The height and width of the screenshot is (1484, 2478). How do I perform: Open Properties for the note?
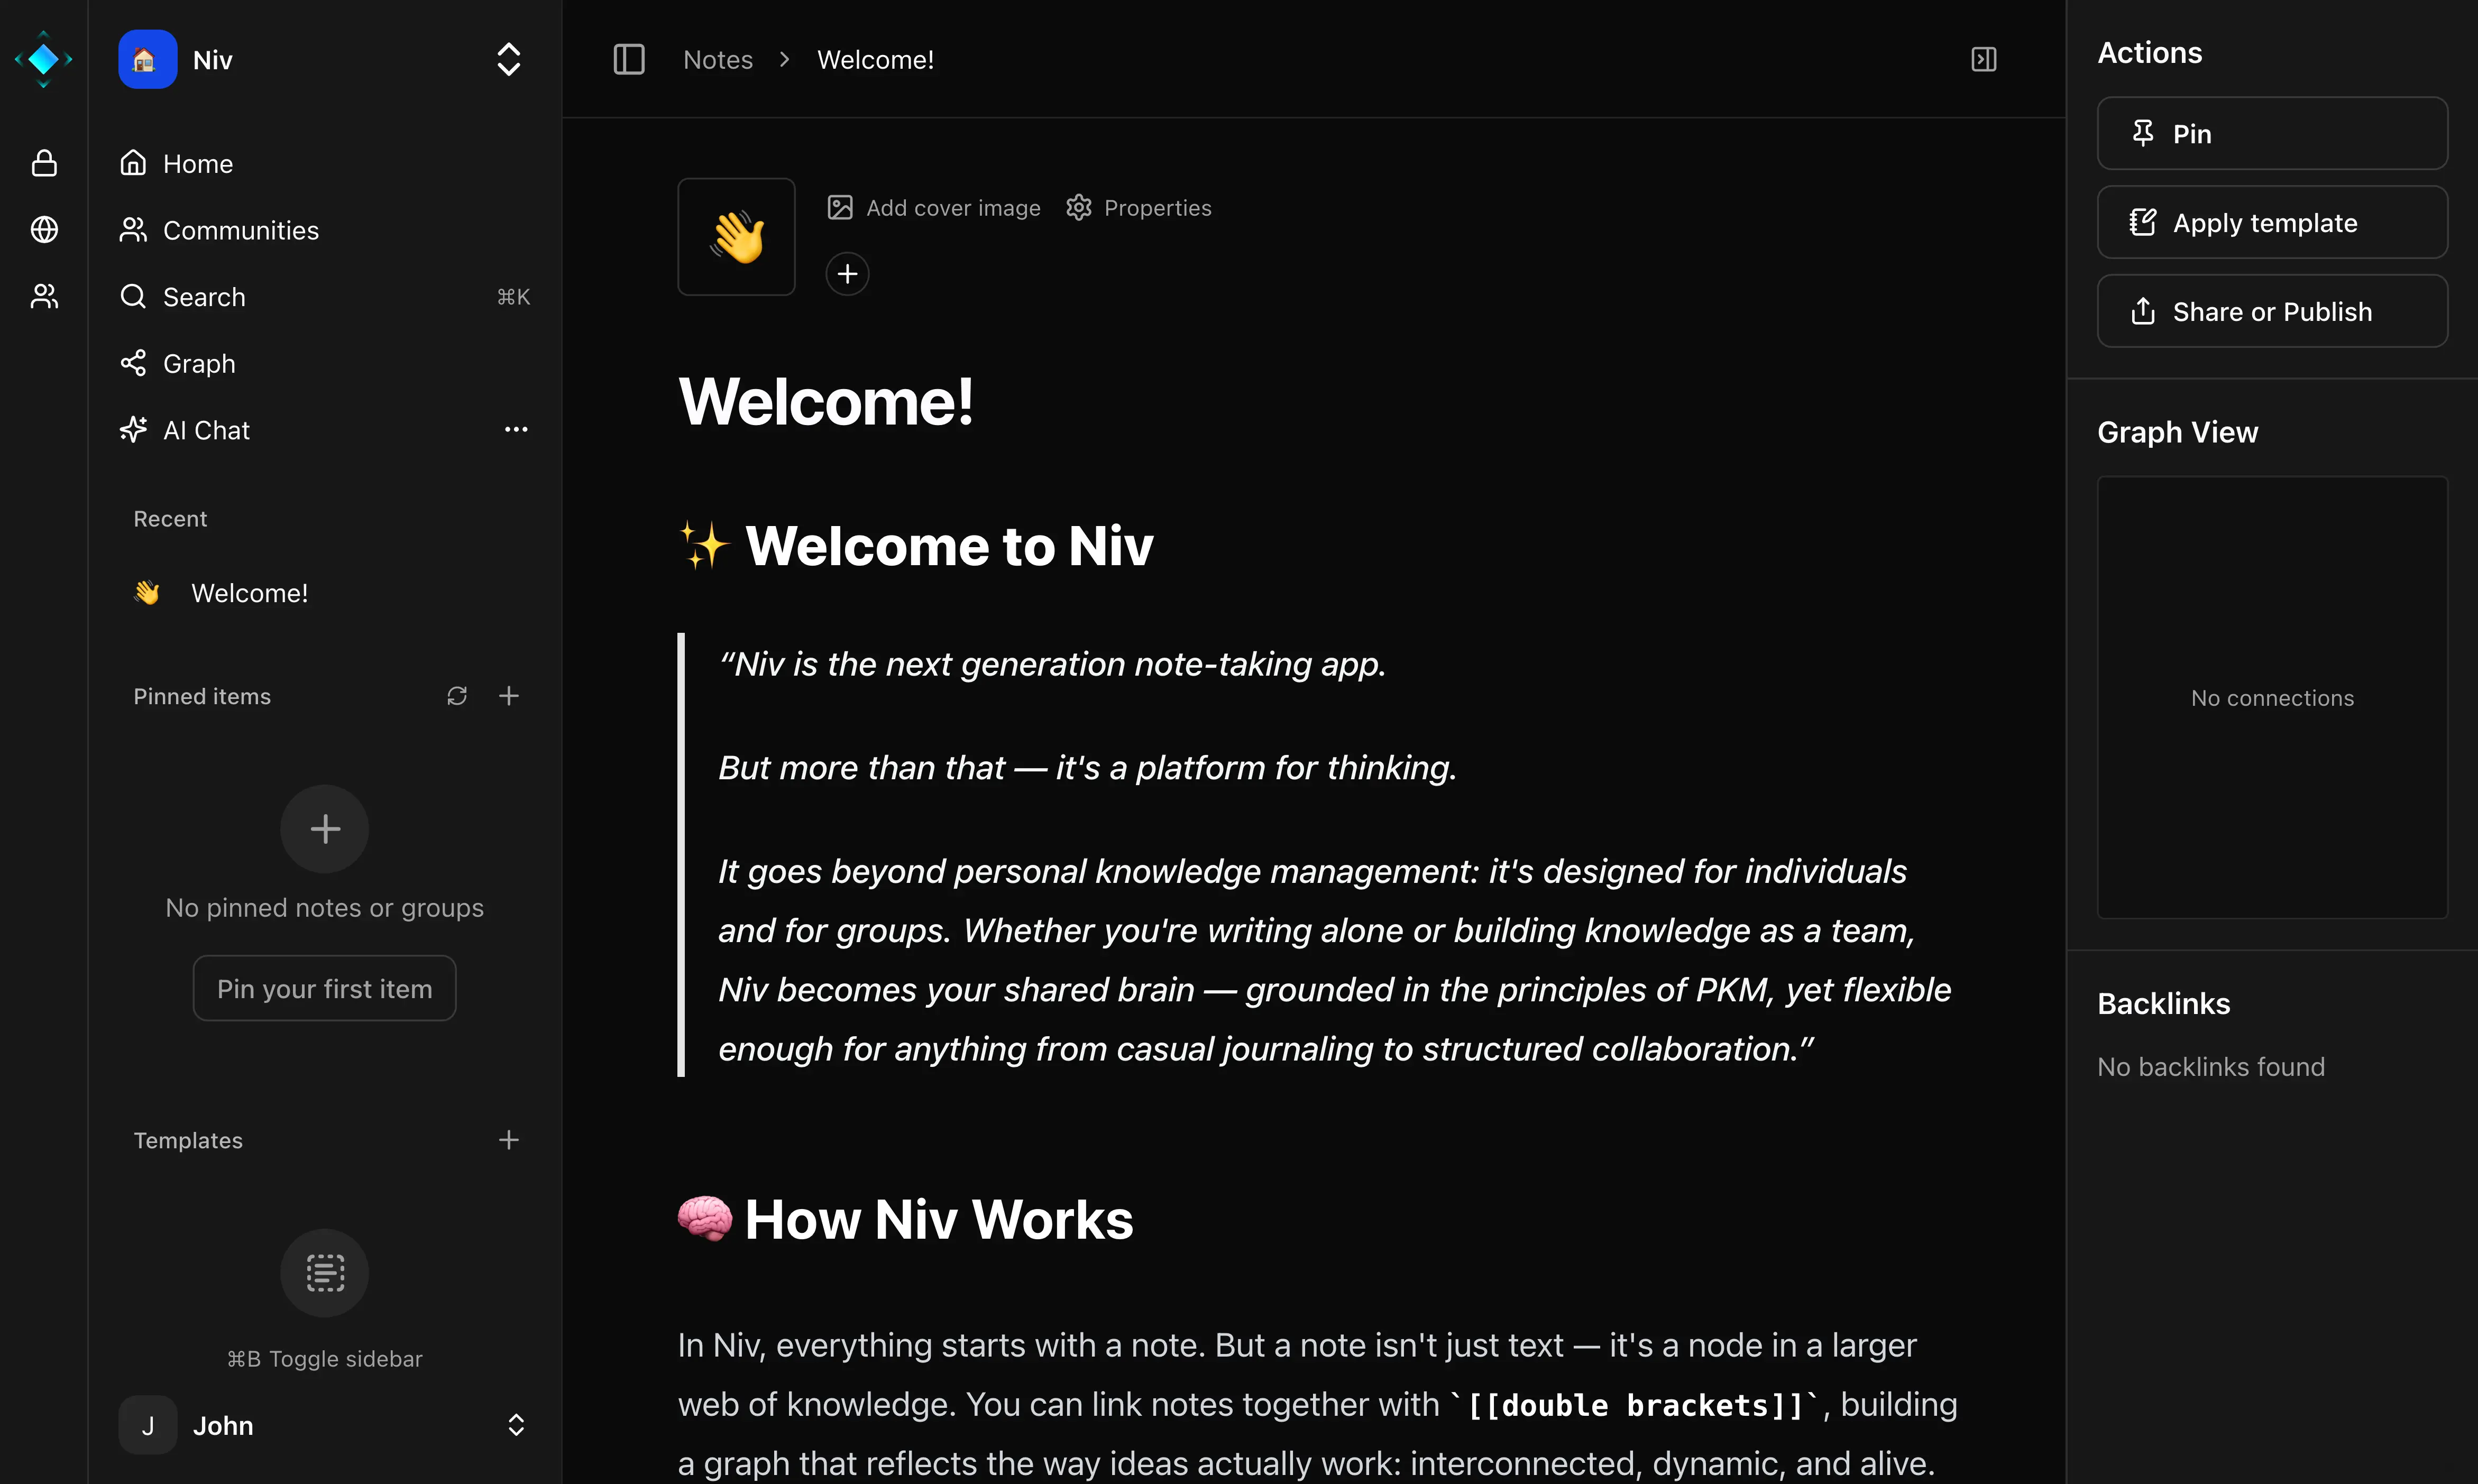pyautogui.click(x=1139, y=207)
